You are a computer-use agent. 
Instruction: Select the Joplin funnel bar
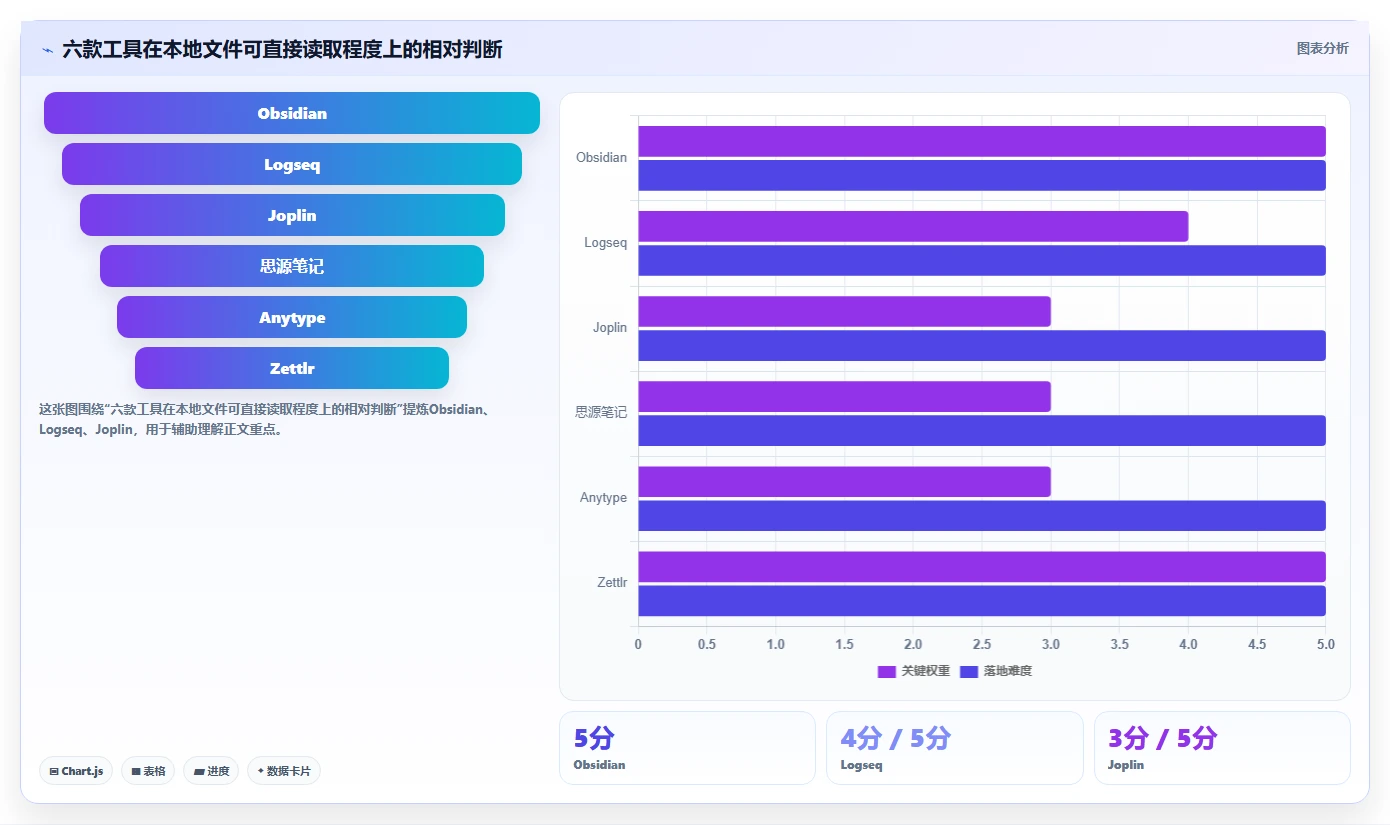[x=292, y=215]
